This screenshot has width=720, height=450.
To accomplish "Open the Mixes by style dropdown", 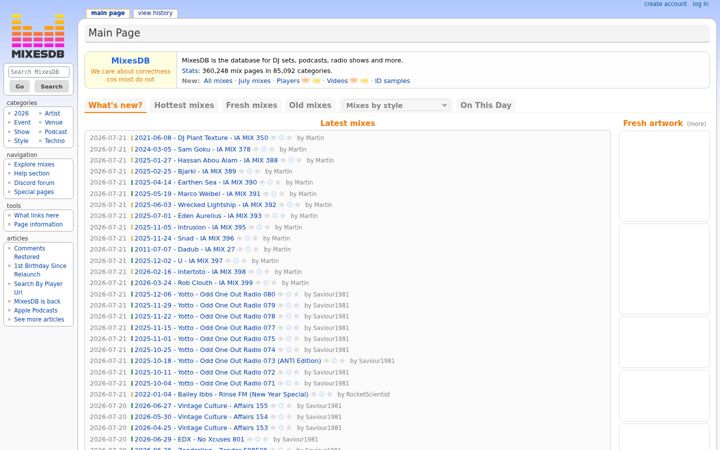I will 396,105.
